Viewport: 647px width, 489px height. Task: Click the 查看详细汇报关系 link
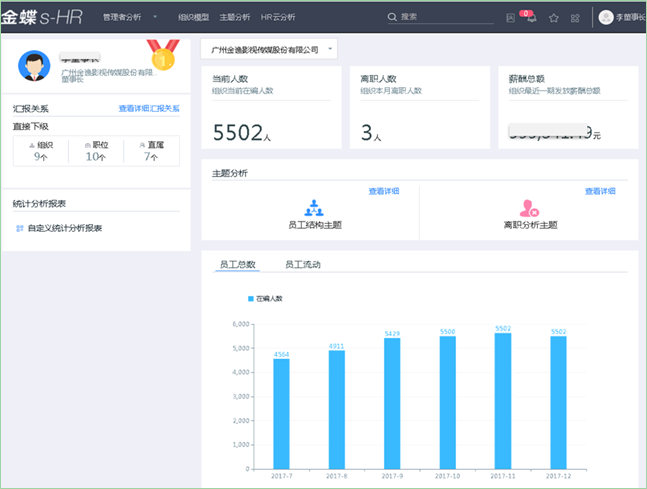click(x=149, y=108)
